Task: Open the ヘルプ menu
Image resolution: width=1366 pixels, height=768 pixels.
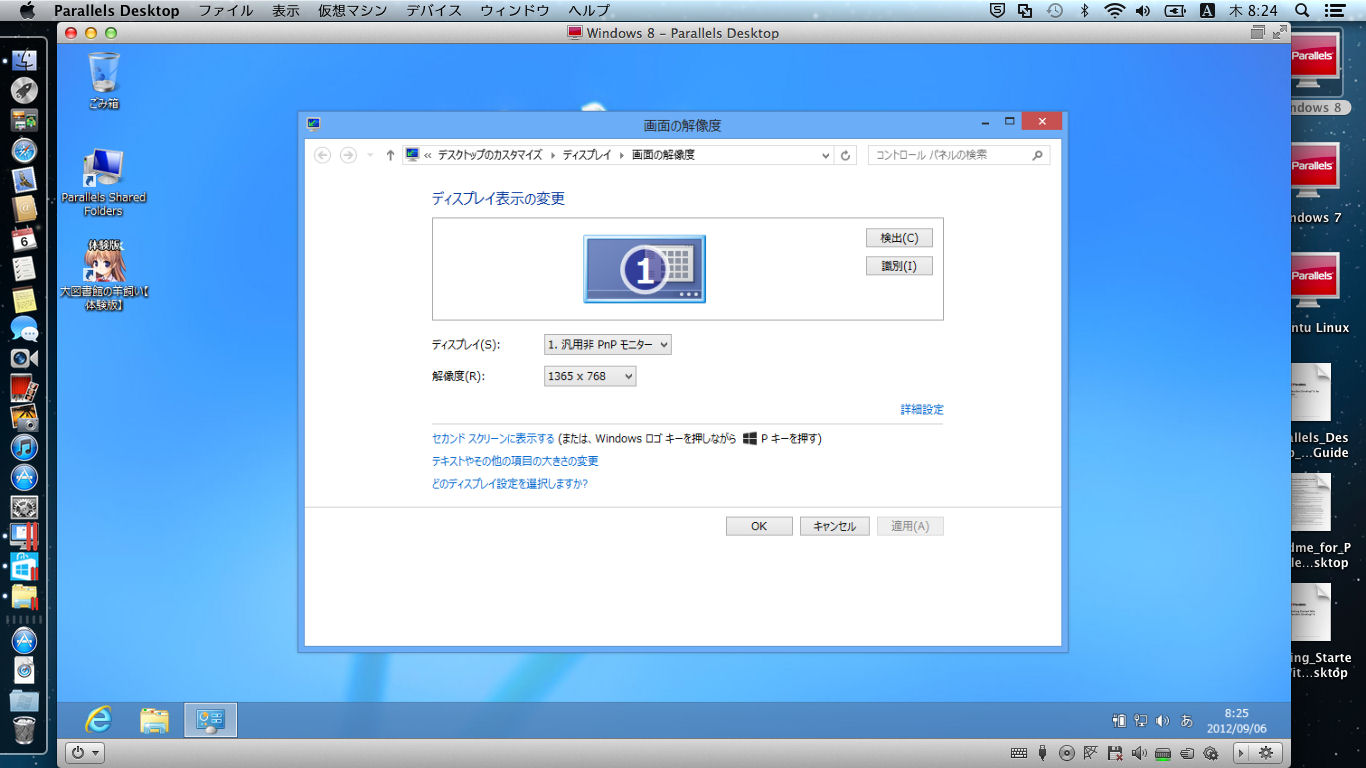Action: 589,10
